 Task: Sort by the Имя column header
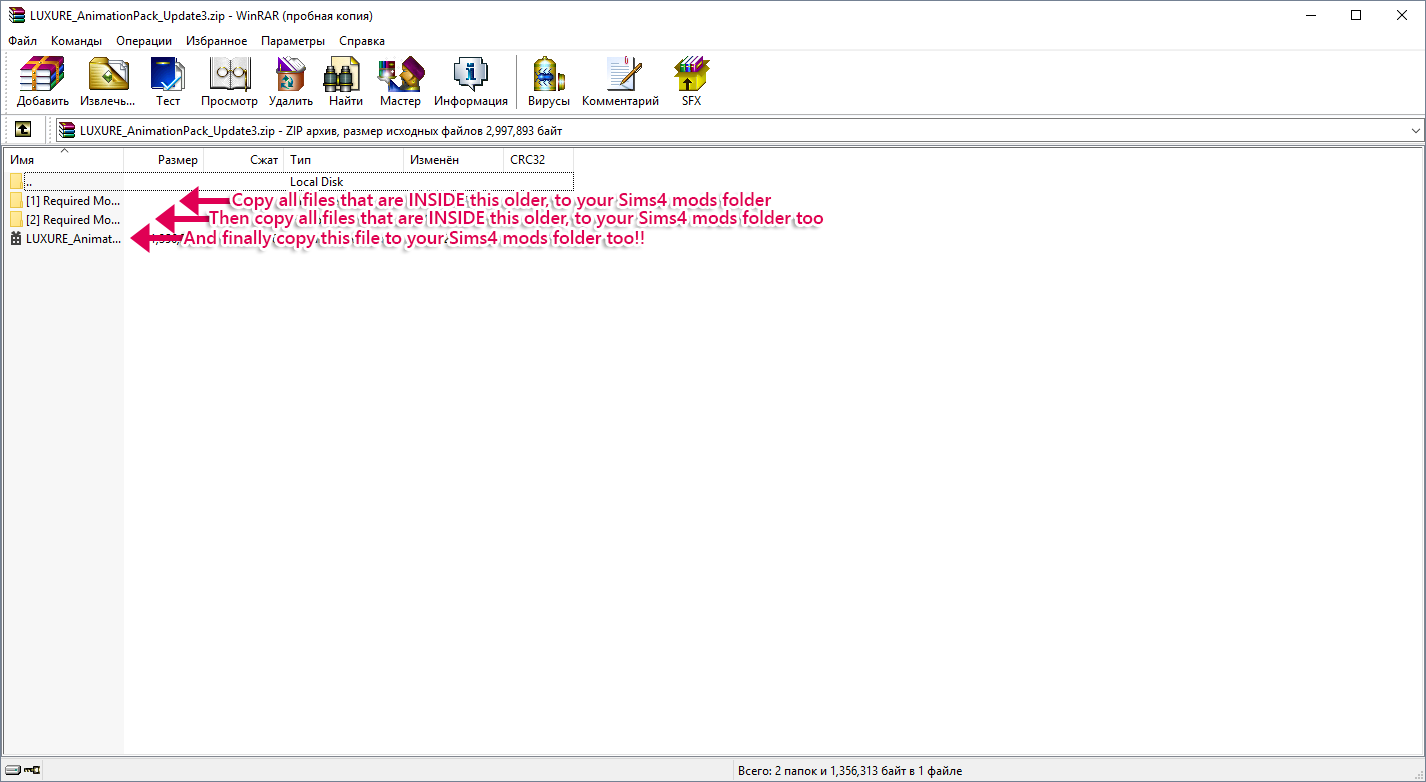click(64, 160)
